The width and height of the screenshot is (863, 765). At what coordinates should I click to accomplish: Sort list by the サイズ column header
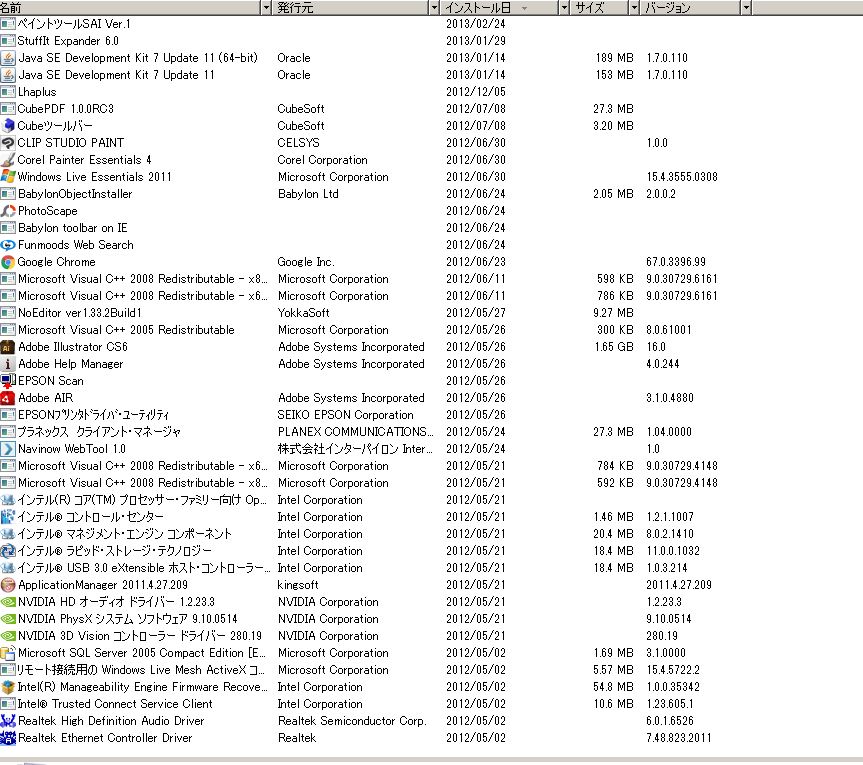(599, 8)
